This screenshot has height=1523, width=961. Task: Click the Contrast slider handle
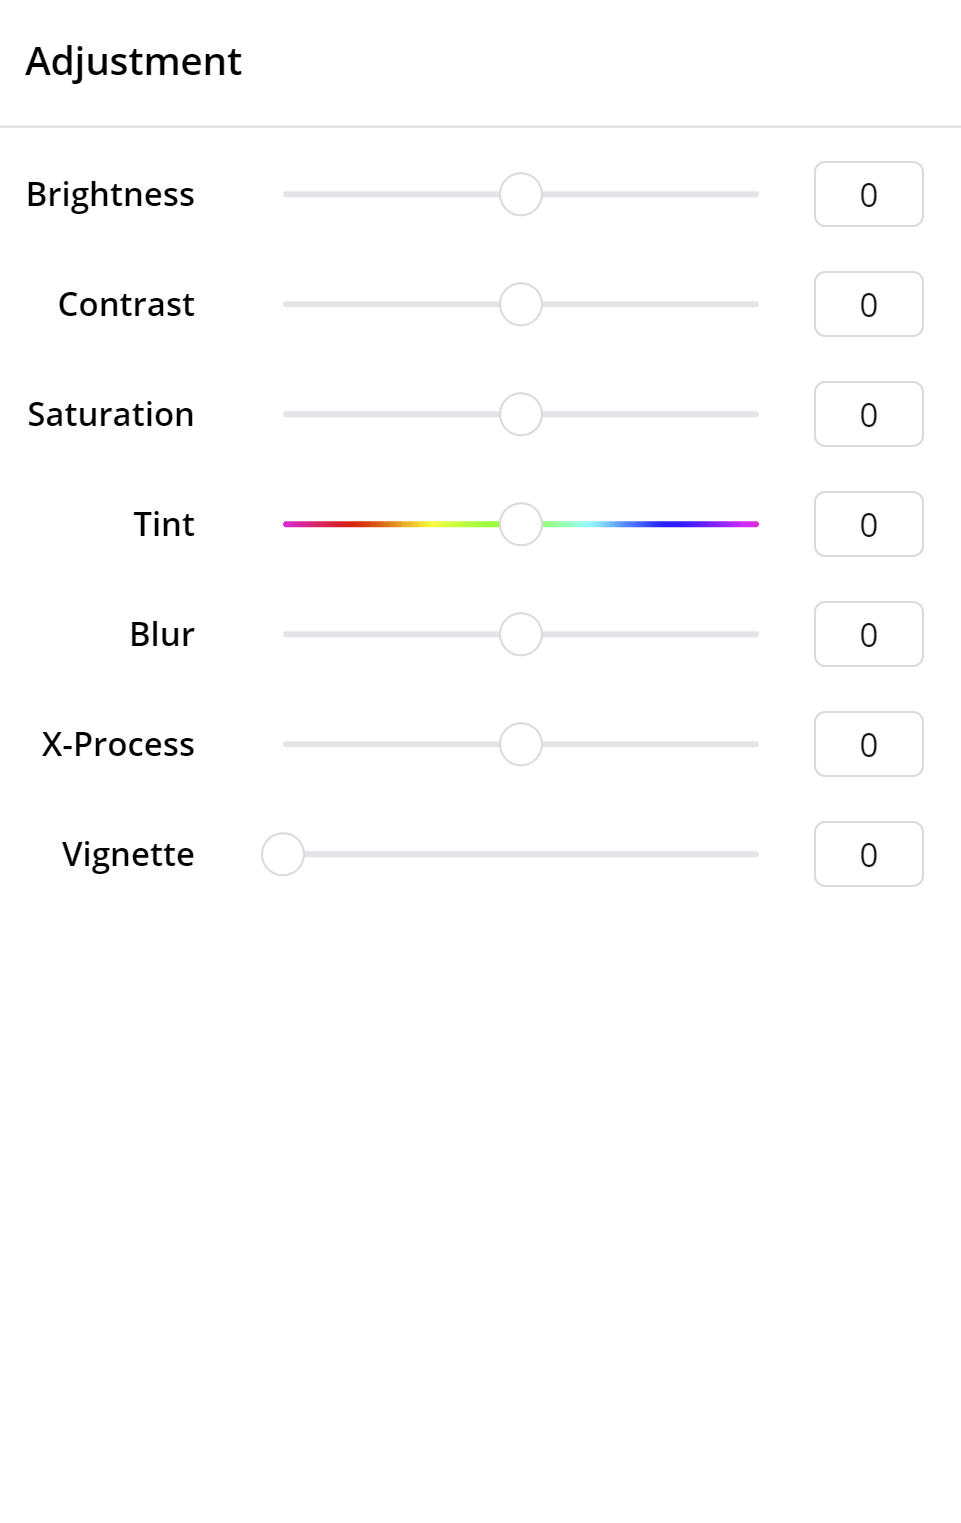pyautogui.click(x=521, y=304)
